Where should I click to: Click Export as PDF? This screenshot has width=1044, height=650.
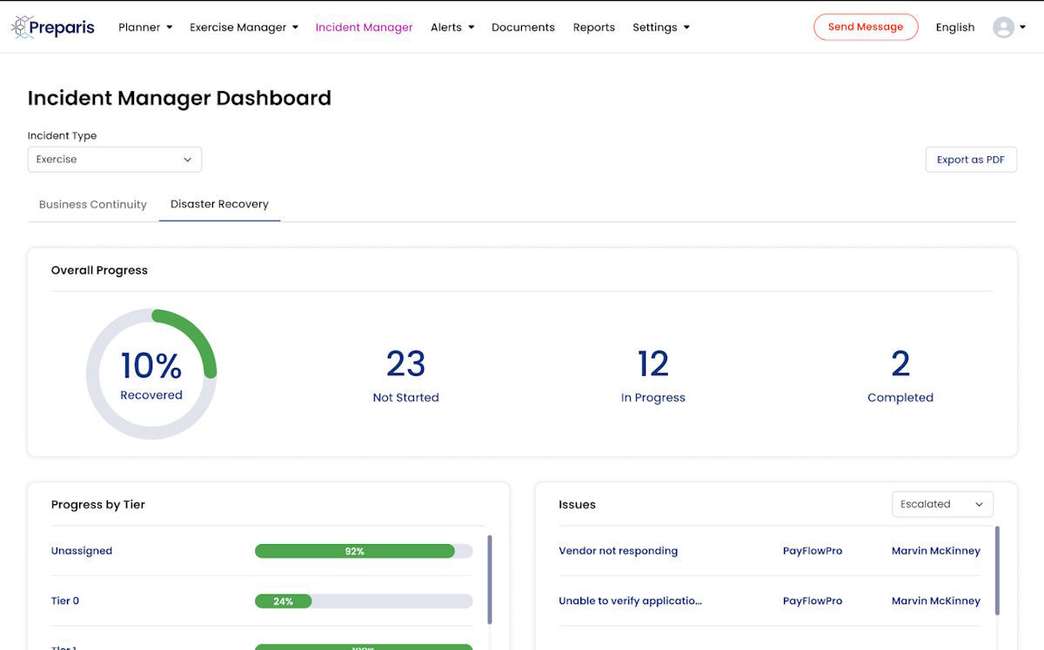pyautogui.click(x=970, y=159)
